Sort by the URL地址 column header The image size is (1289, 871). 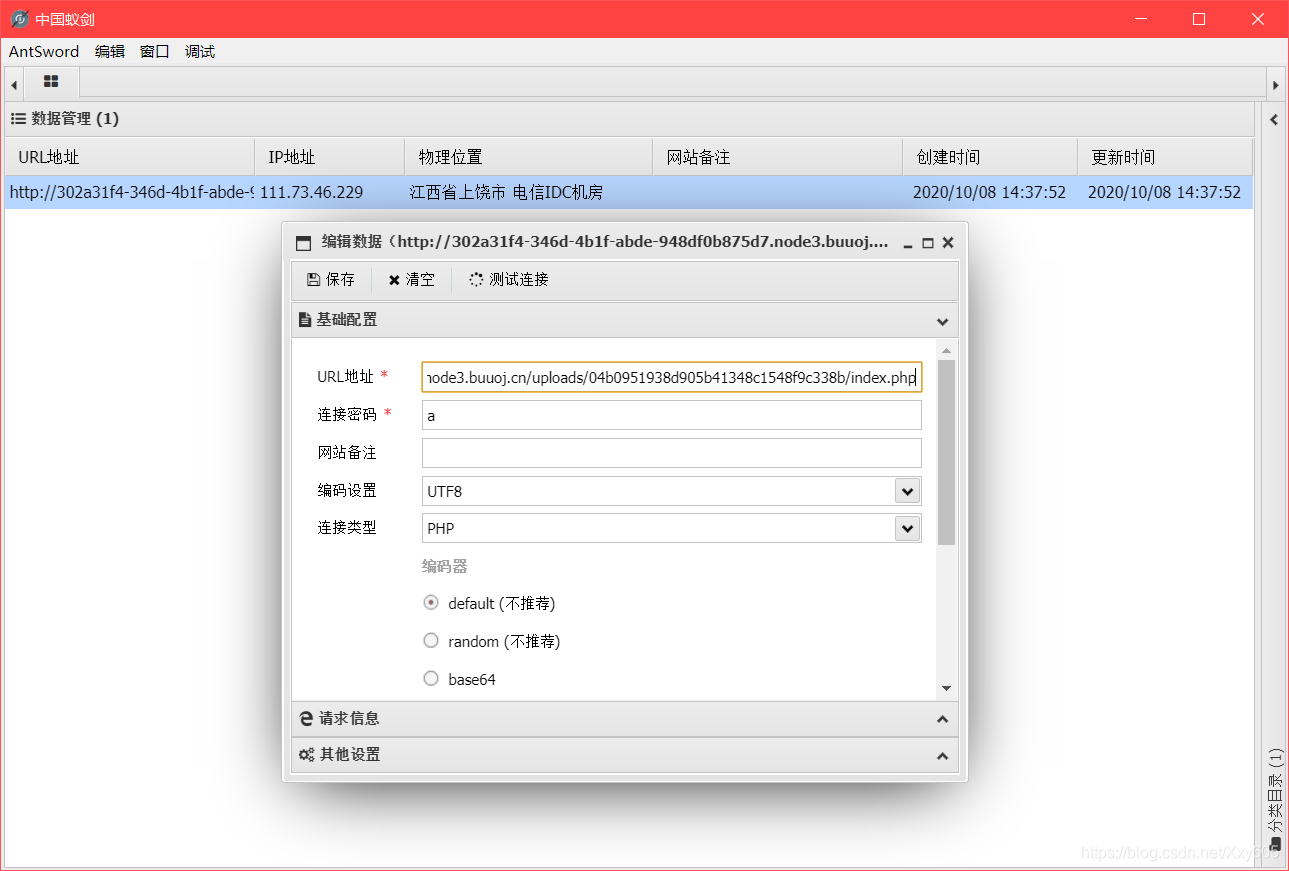(x=130, y=157)
